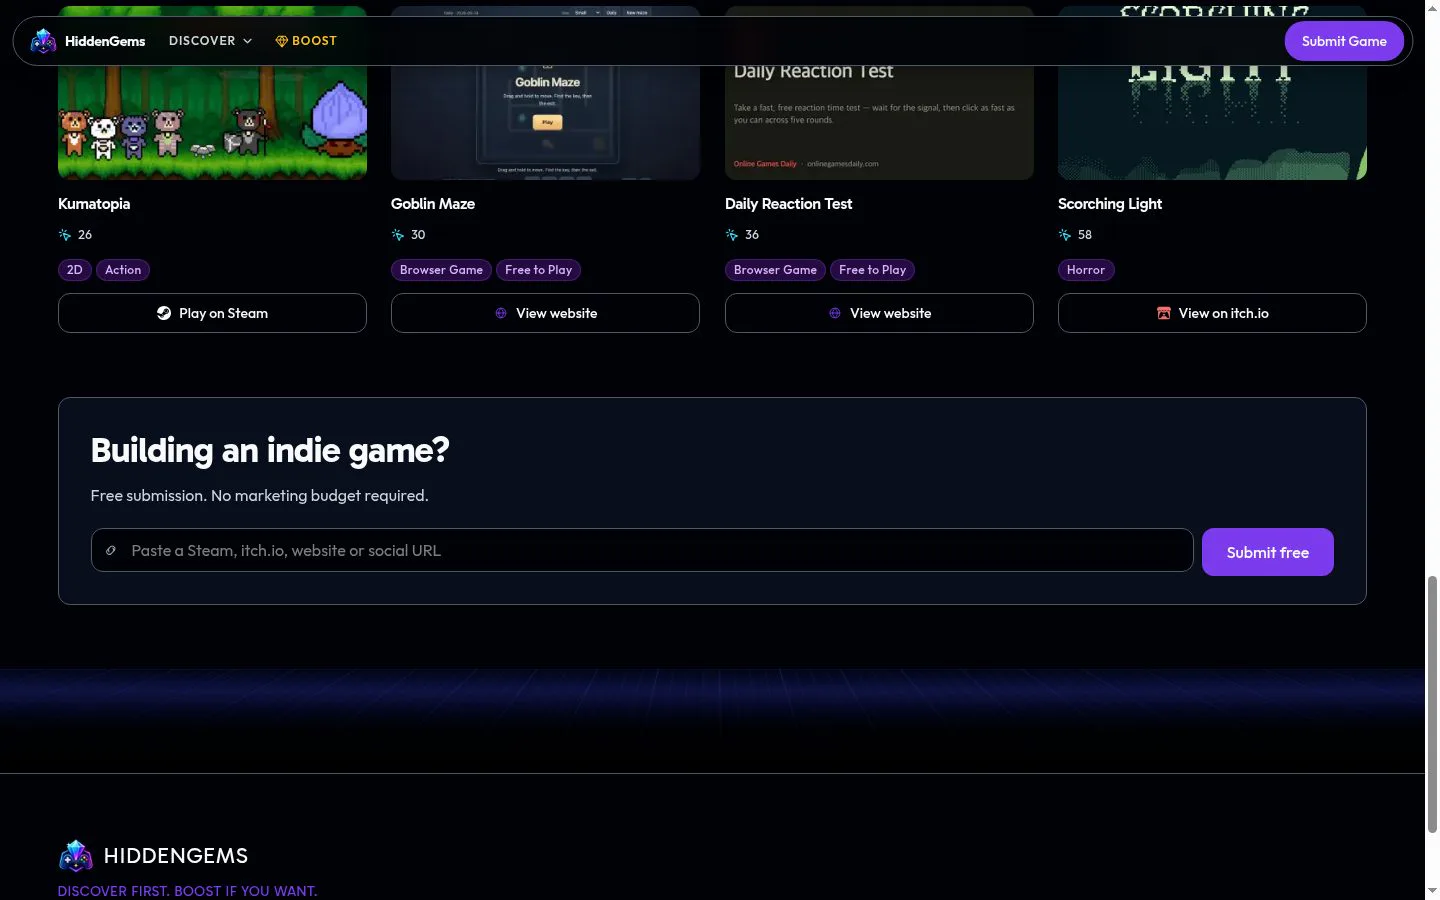The image size is (1440, 900).
Task: Click the link icon in URL field
Action: (x=111, y=550)
